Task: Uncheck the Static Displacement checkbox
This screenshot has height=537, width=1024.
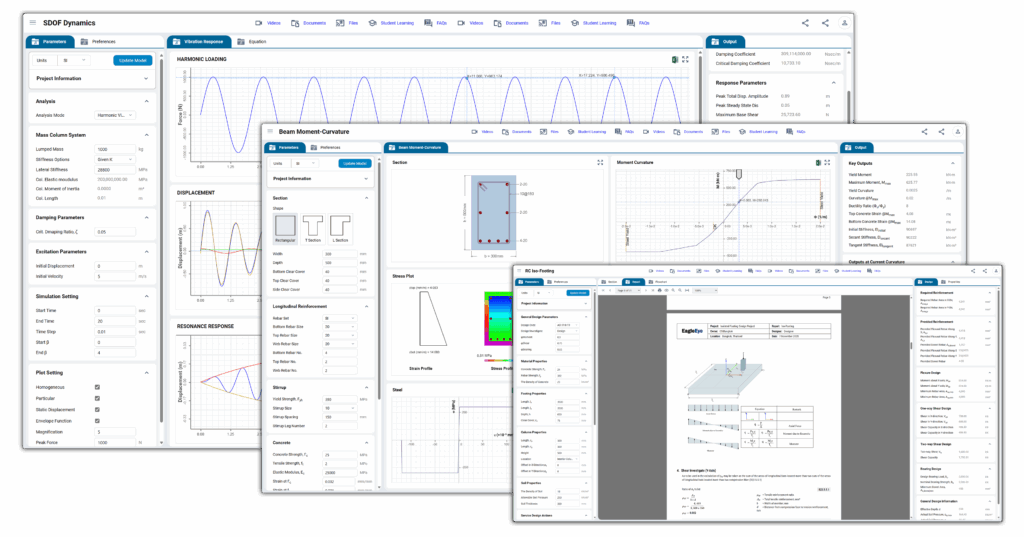Action: tap(96, 408)
